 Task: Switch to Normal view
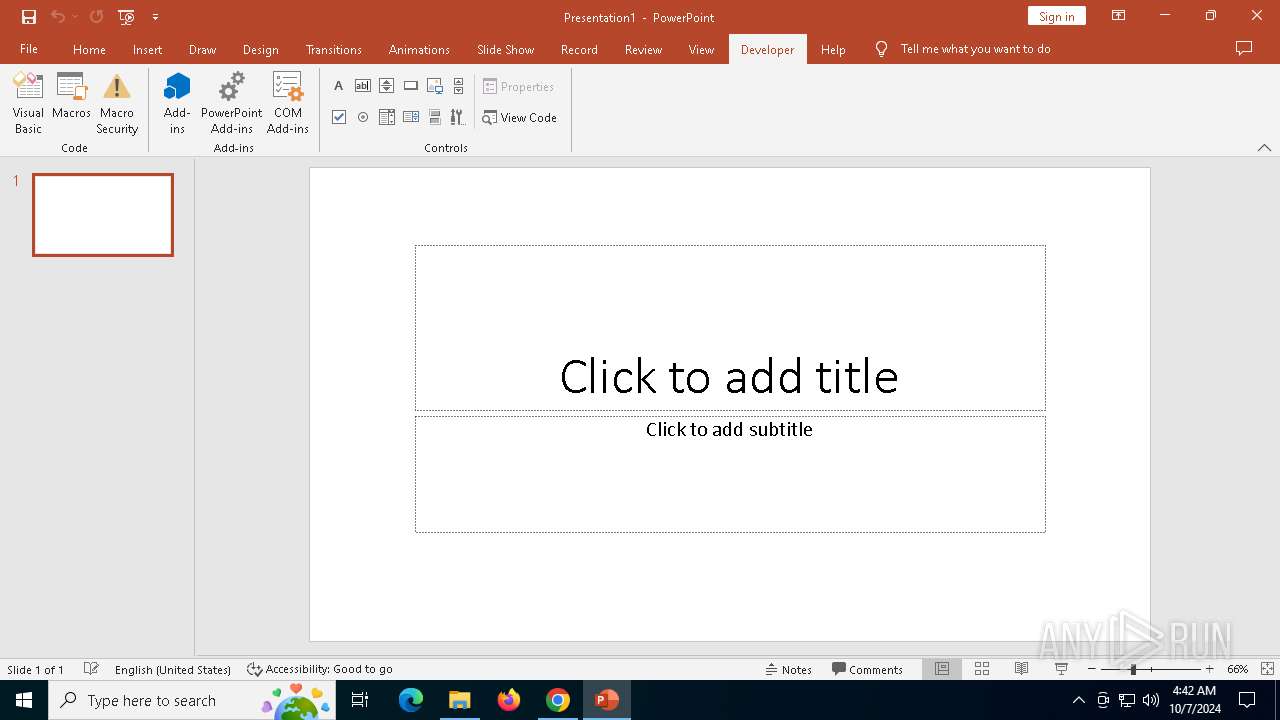click(x=942, y=669)
